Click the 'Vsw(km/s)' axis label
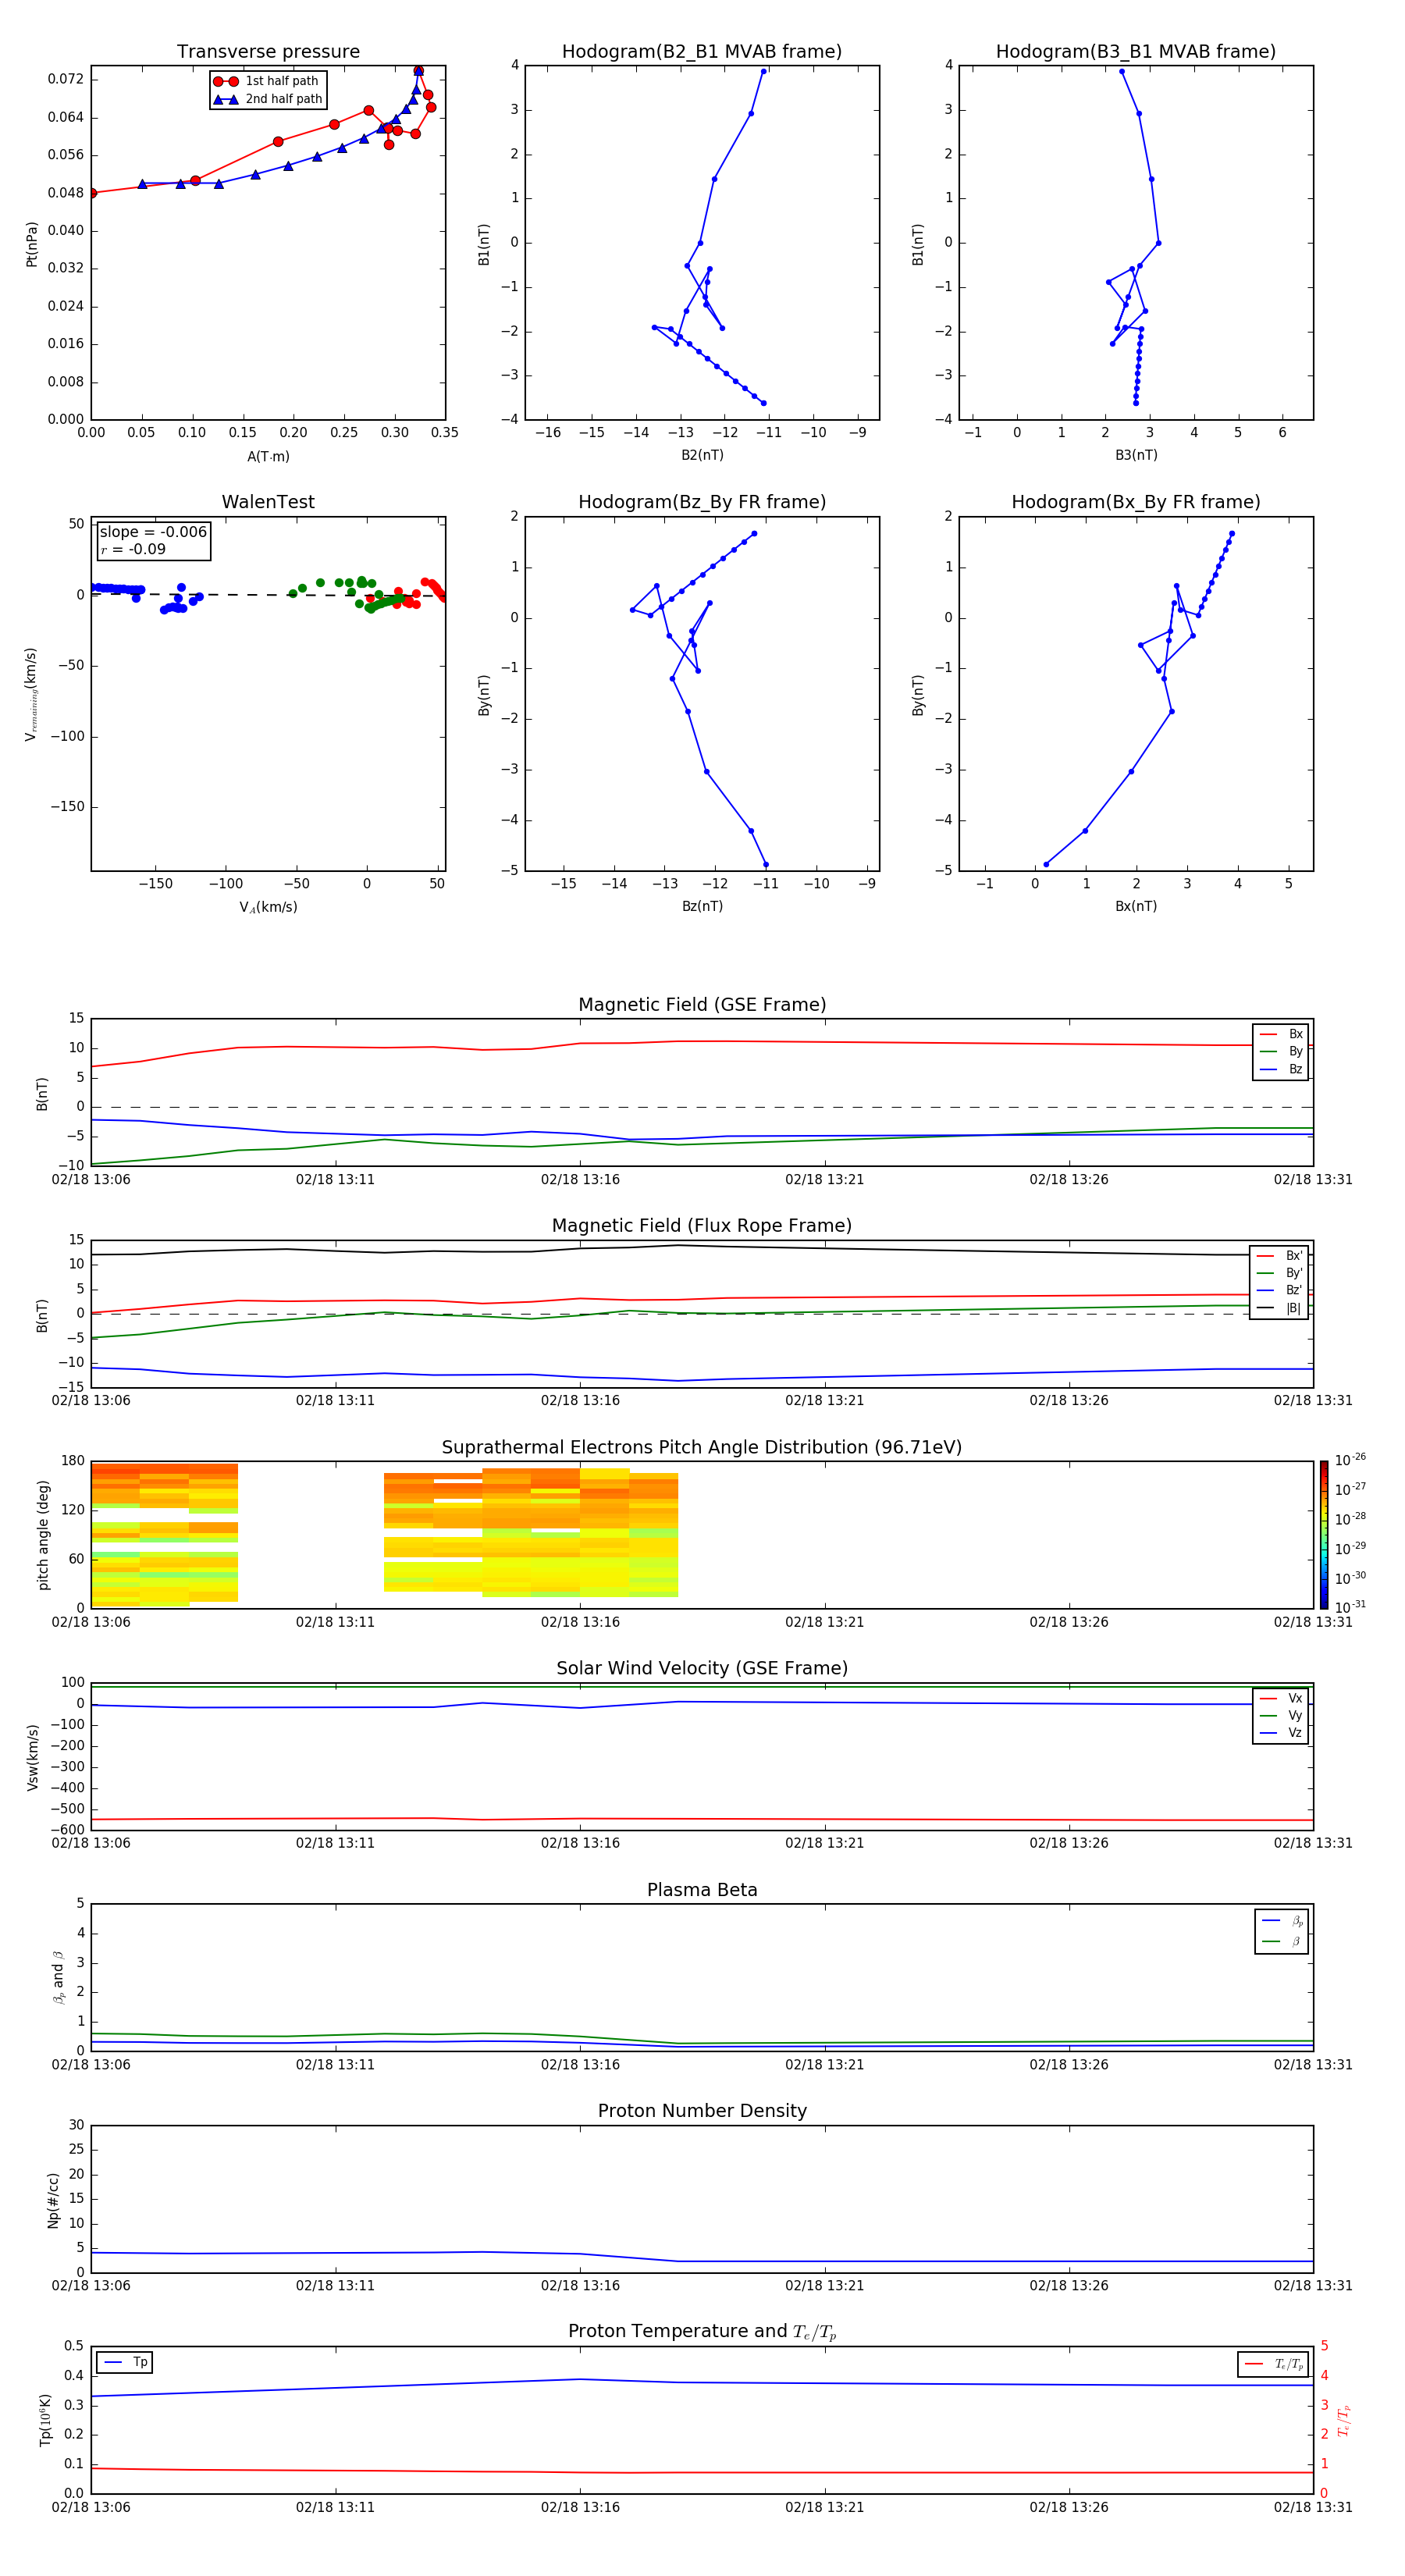1405x2576 pixels. [33, 1757]
